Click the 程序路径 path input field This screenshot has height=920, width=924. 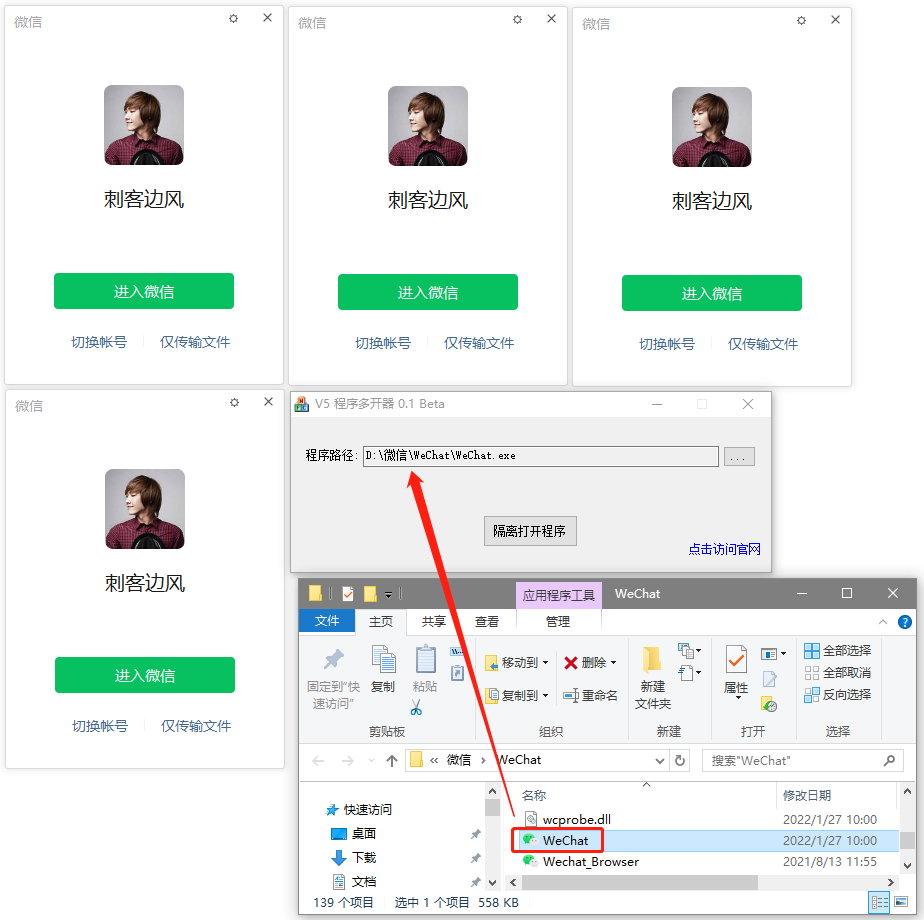click(x=540, y=456)
